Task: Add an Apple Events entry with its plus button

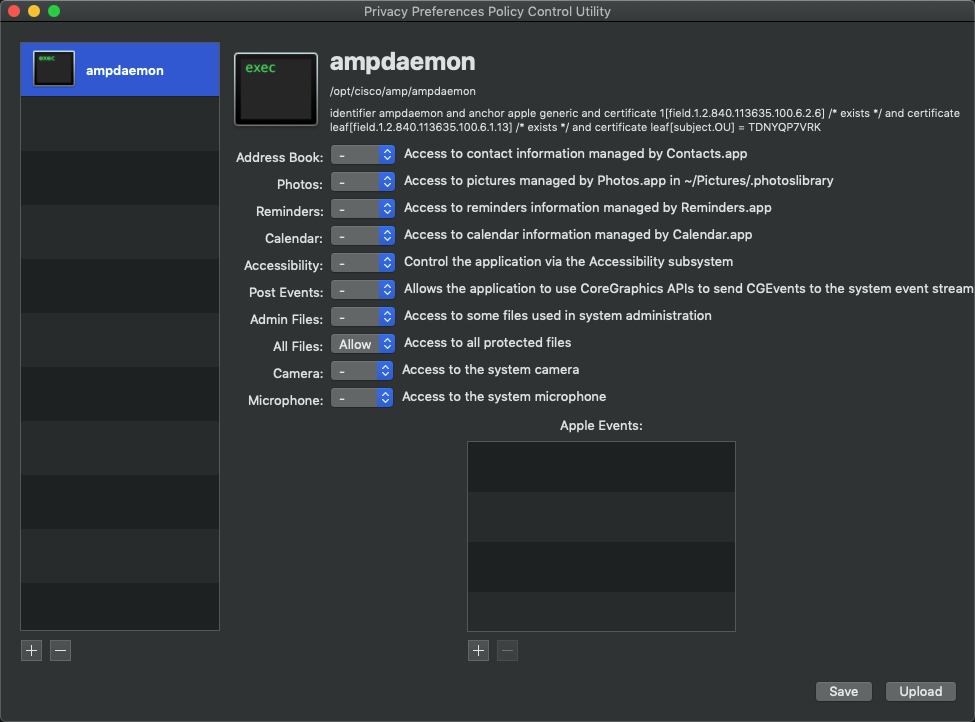Action: click(478, 650)
